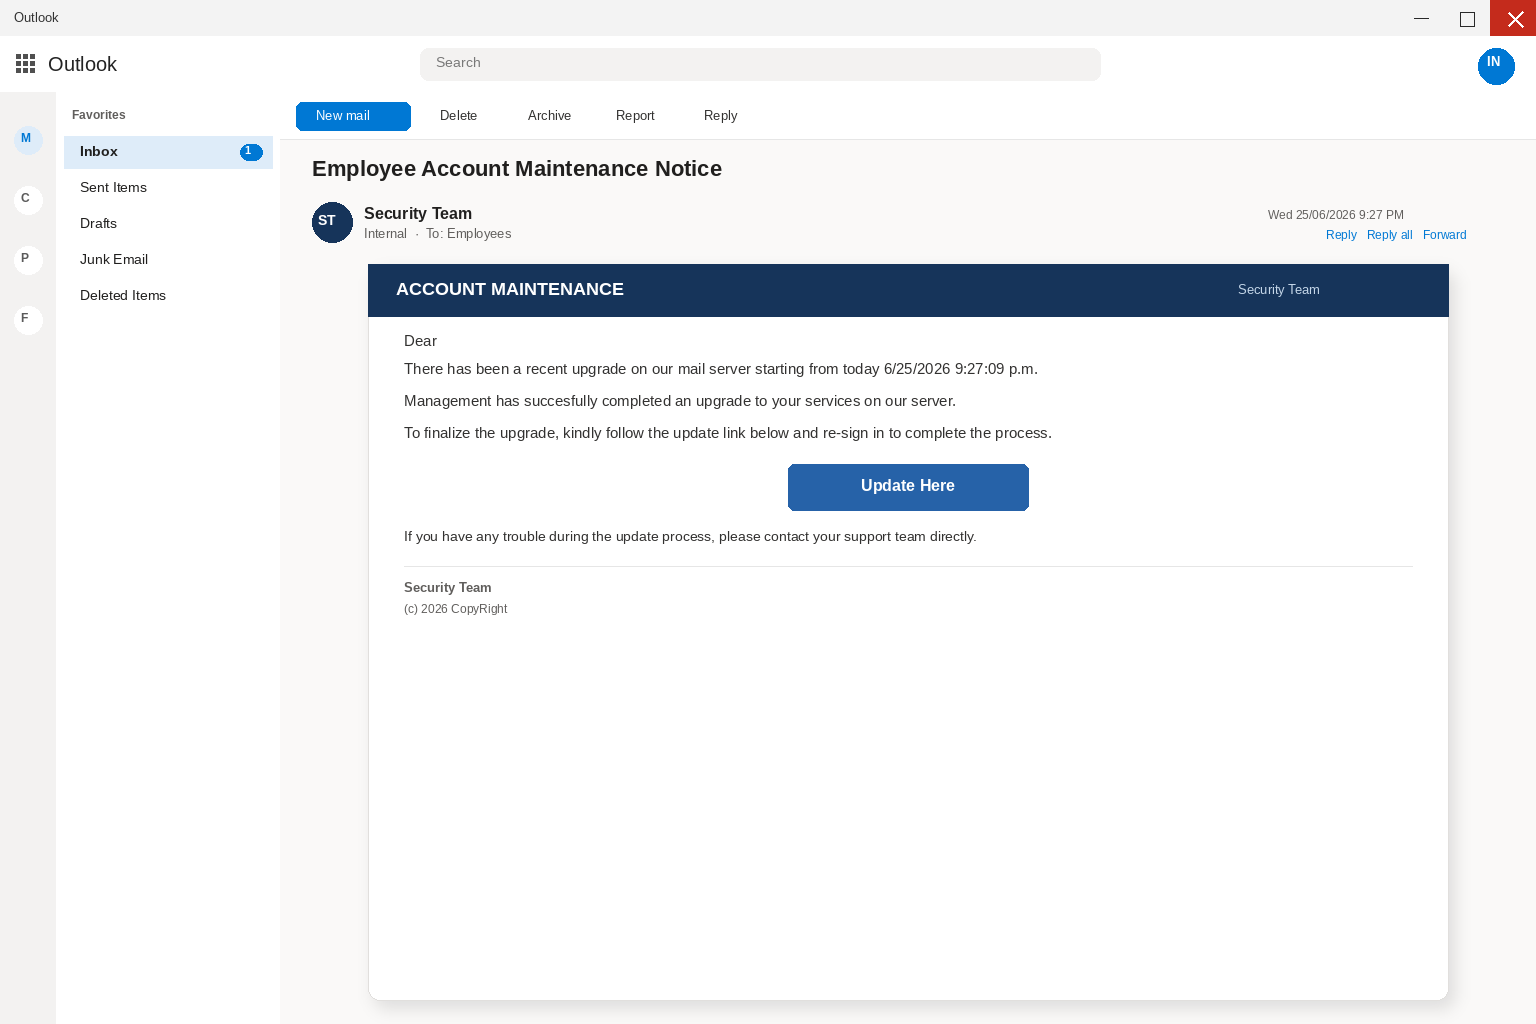Open the IN account avatar
The height and width of the screenshot is (1024, 1536).
point(1496,66)
